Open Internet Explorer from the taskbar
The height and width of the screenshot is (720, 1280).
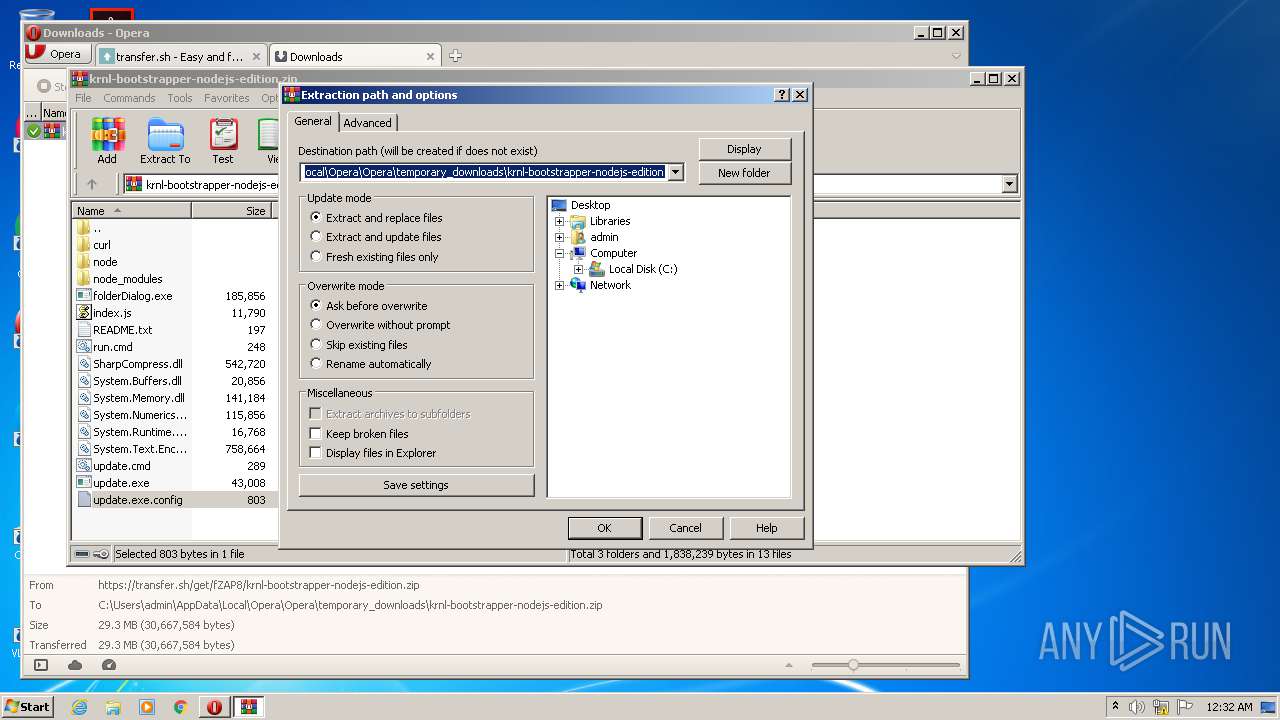coord(79,707)
